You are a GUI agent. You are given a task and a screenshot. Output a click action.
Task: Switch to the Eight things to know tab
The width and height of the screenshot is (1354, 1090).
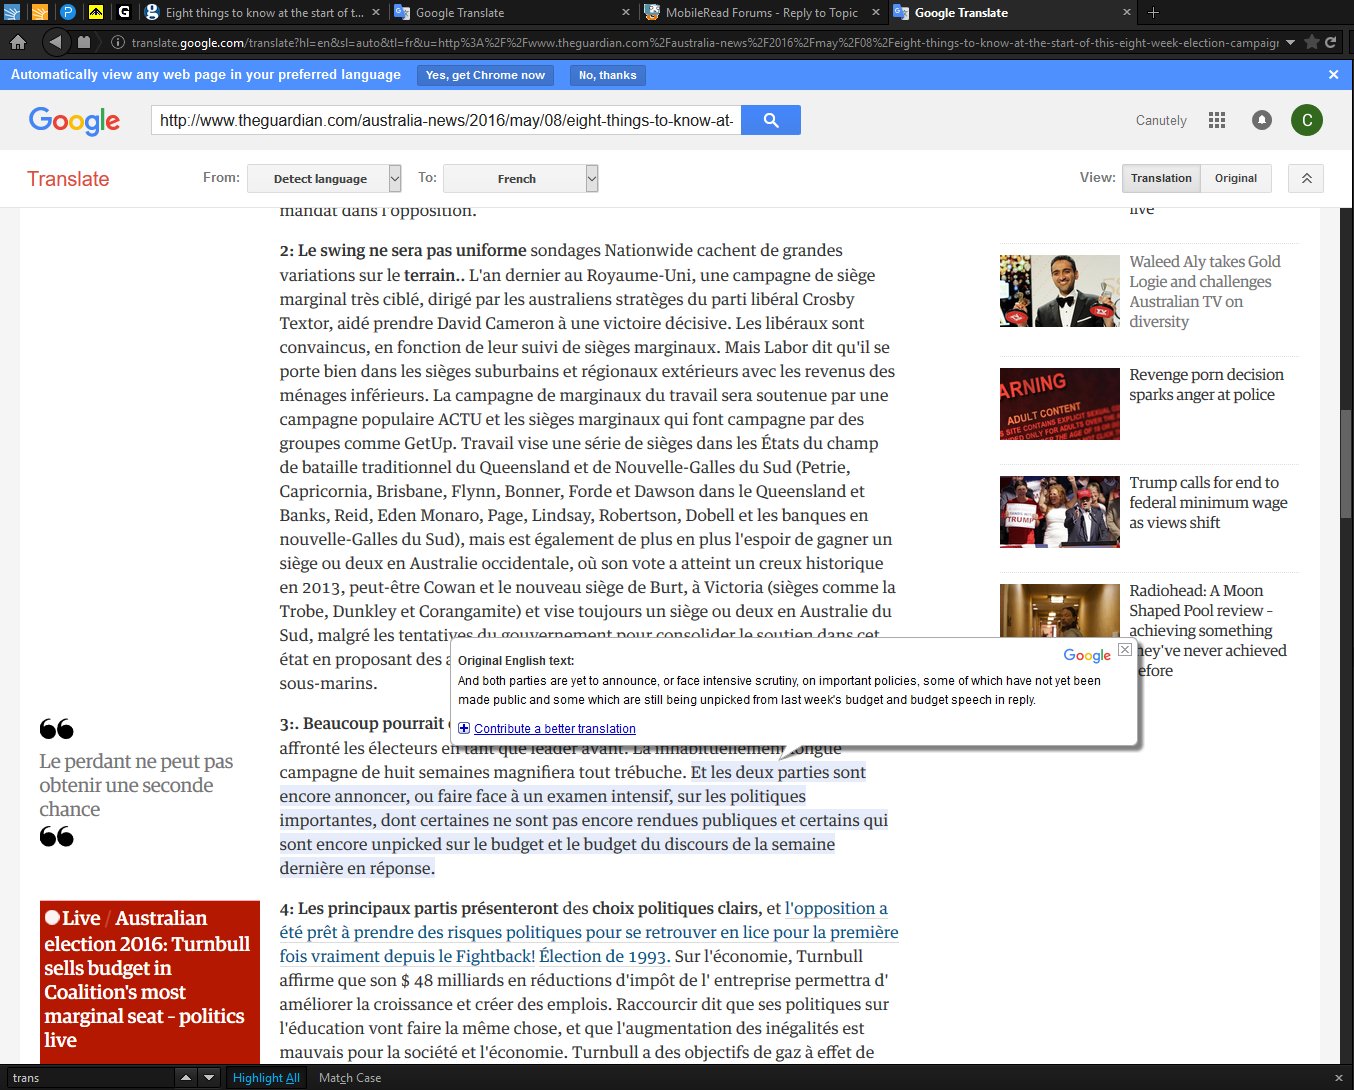click(x=263, y=12)
